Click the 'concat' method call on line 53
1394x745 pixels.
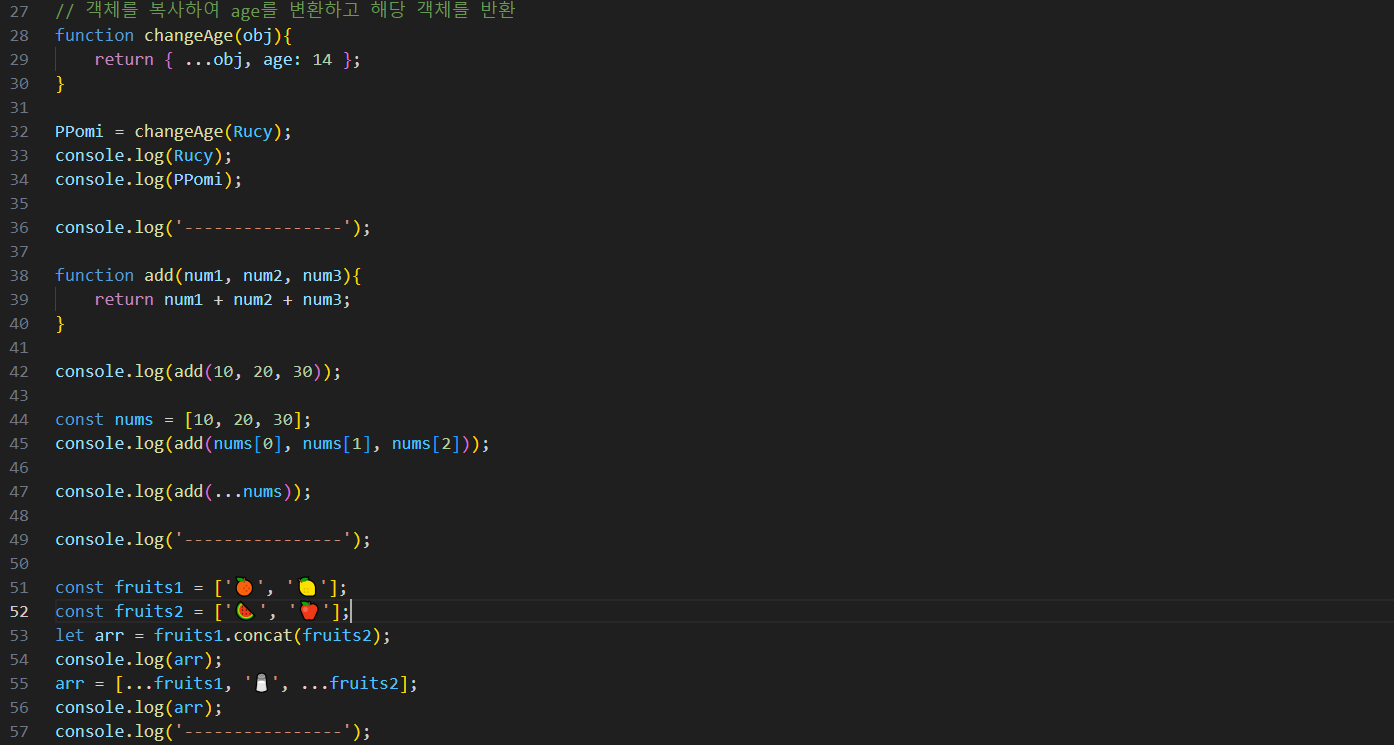point(262,635)
